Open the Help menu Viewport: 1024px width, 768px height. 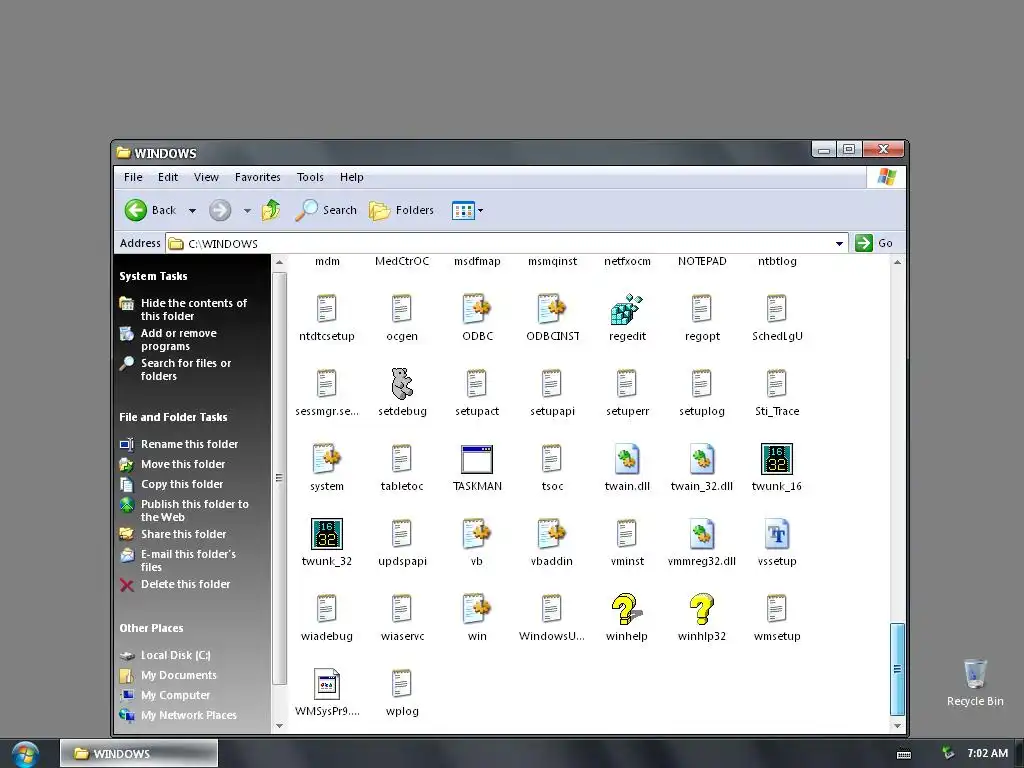[x=351, y=177]
